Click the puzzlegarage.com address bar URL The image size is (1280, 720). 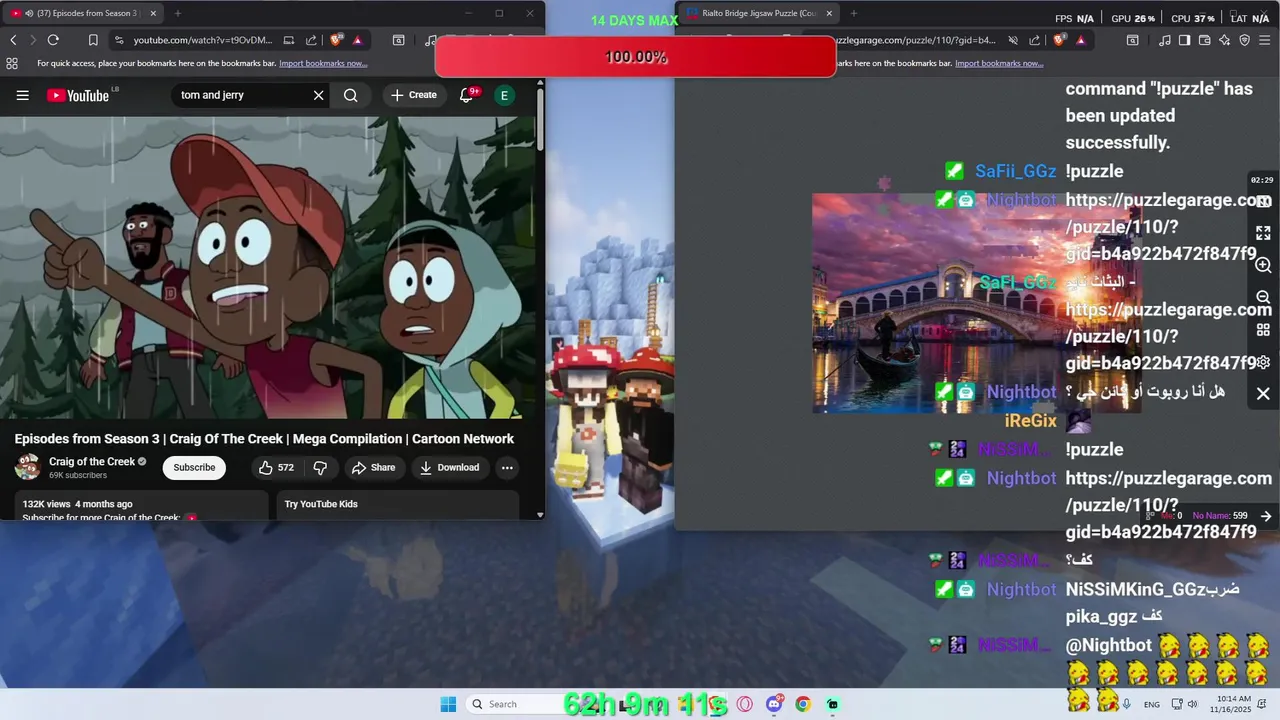[916, 40]
